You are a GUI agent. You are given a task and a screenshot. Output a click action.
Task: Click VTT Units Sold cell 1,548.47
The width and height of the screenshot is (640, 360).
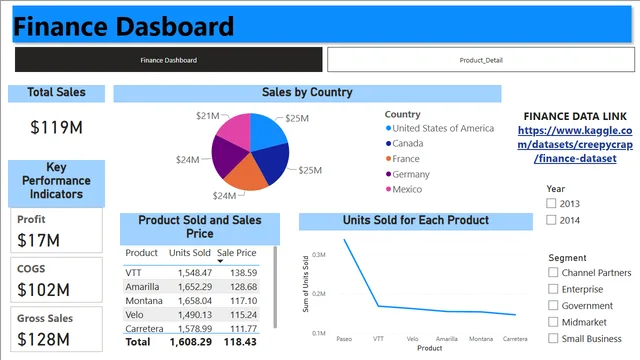coord(195,273)
